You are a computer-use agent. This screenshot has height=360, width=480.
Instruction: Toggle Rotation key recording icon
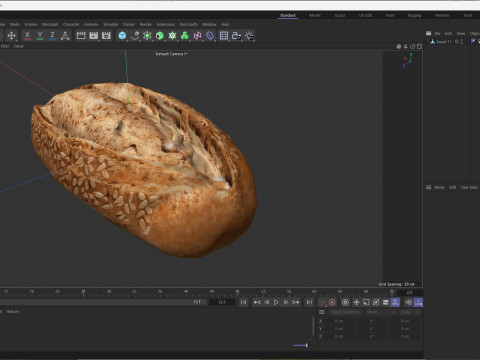pyautogui.click(x=376, y=302)
